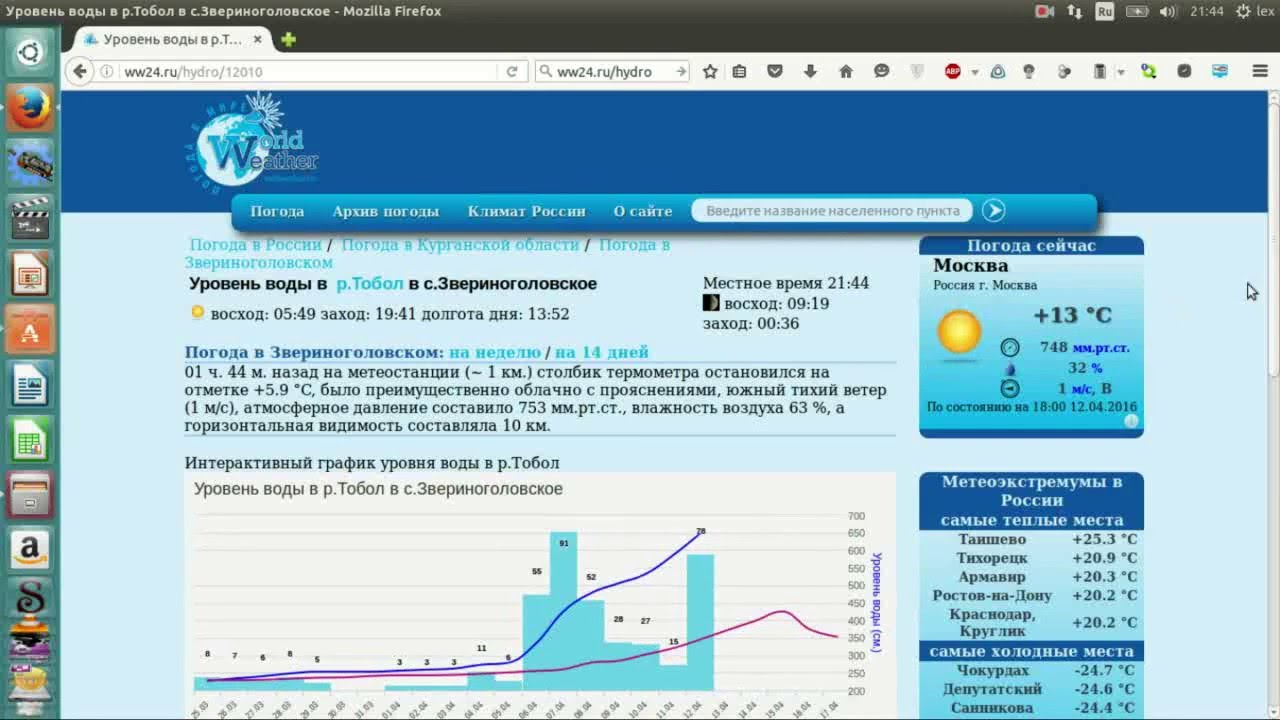Viewport: 1280px width, 720px height.
Task: Open Ubuntu Software Center in the launcher
Action: pyautogui.click(x=29, y=328)
